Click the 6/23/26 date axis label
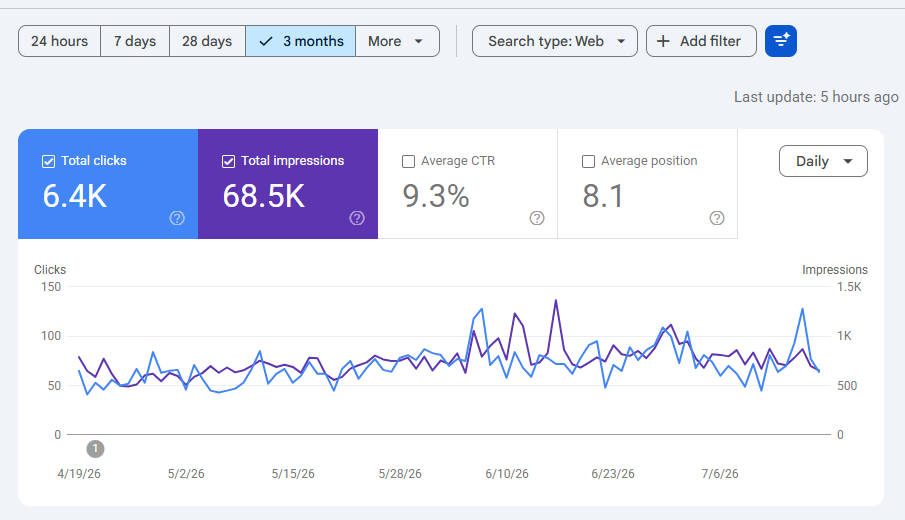 613,474
